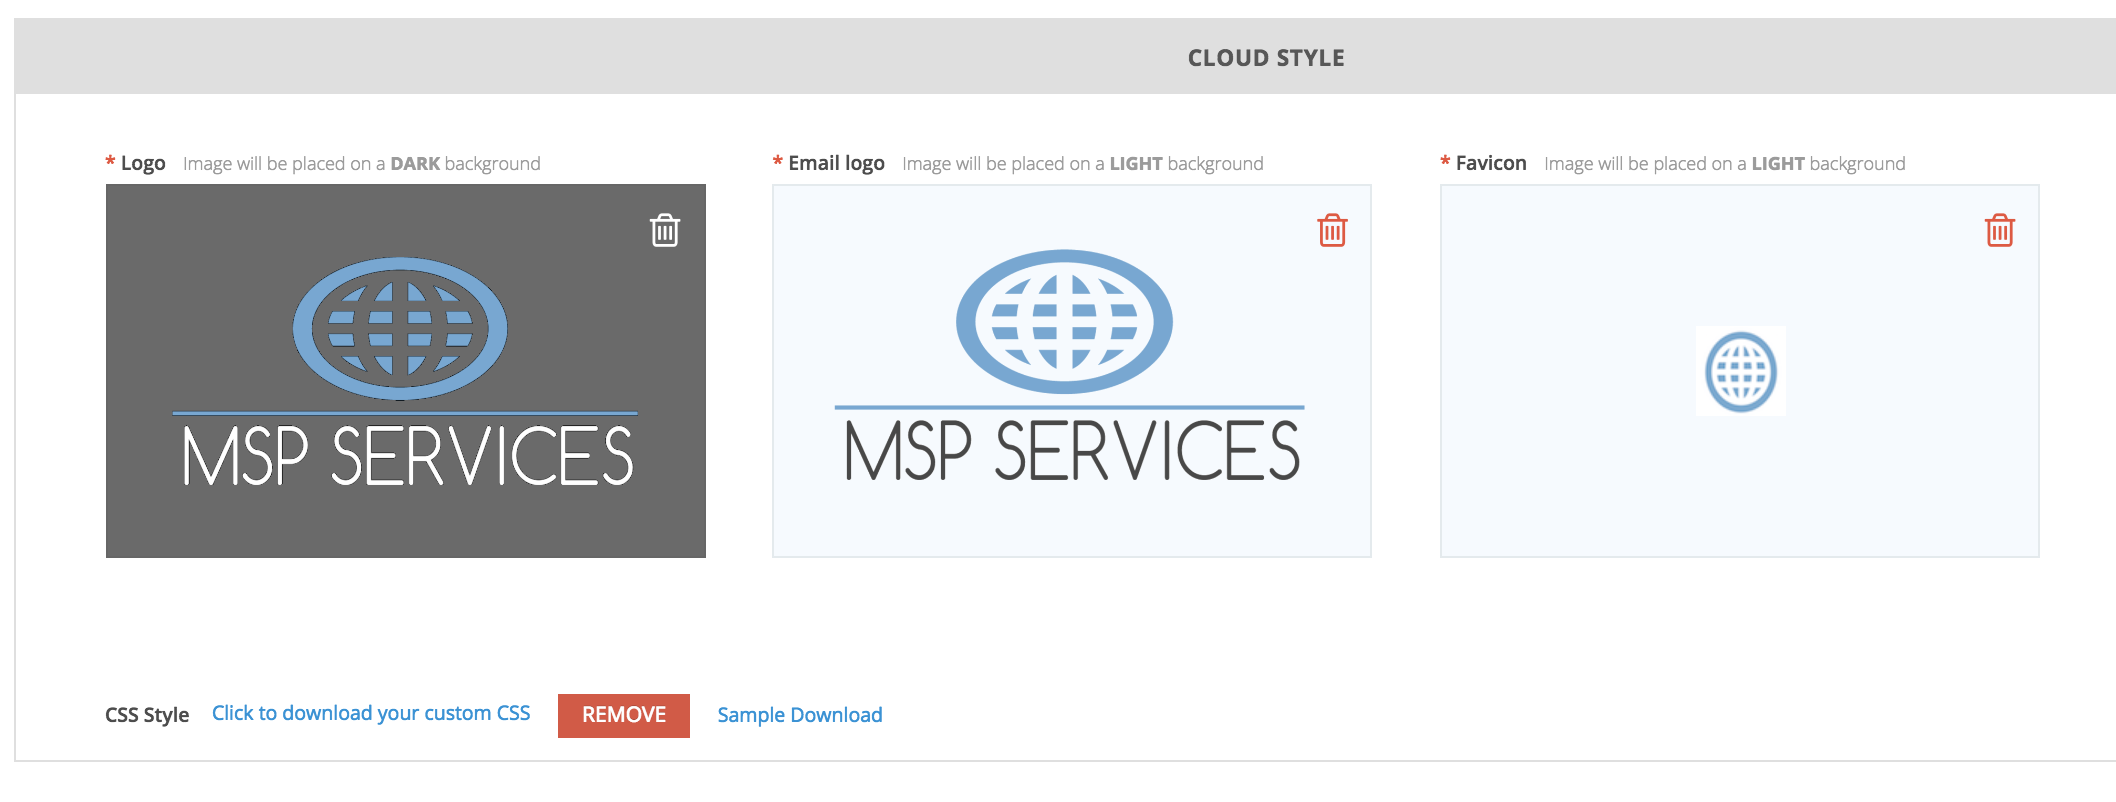Open the custom CSS download link
2116x802 pixels.
coord(371,713)
